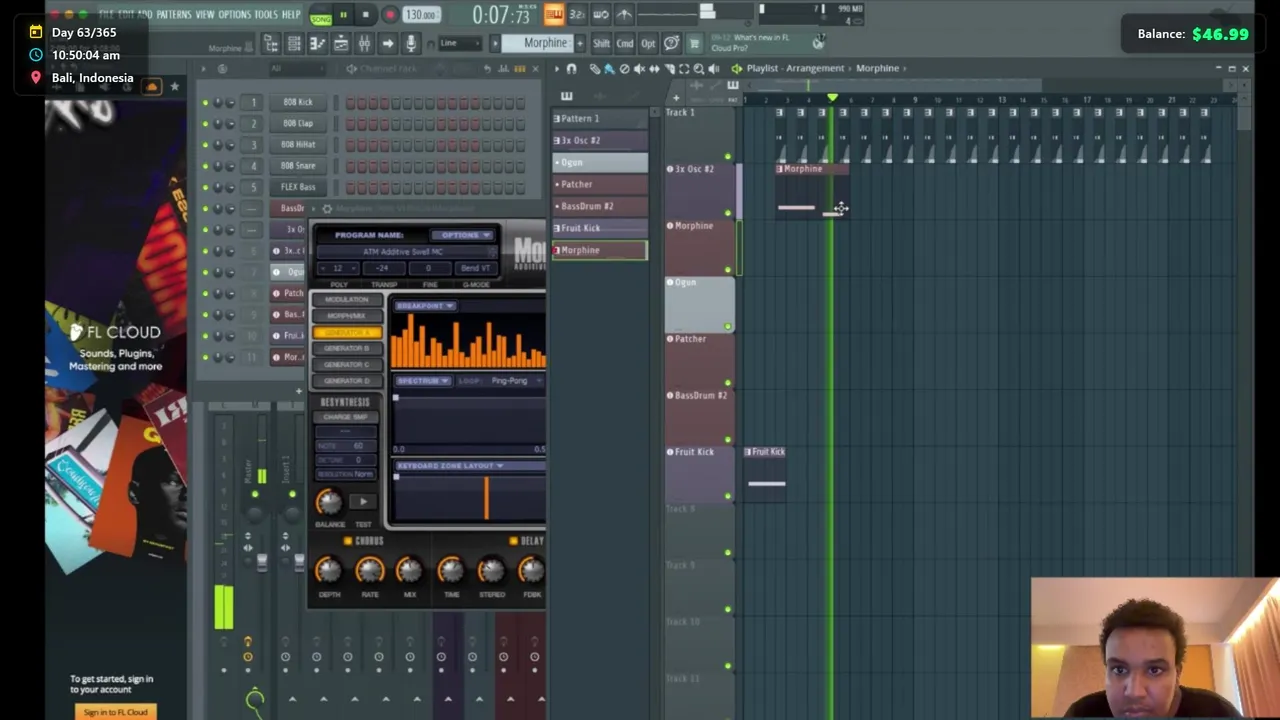Select GENERATOR B in Morphine
Image resolution: width=1280 pixels, height=720 pixels.
click(x=346, y=348)
